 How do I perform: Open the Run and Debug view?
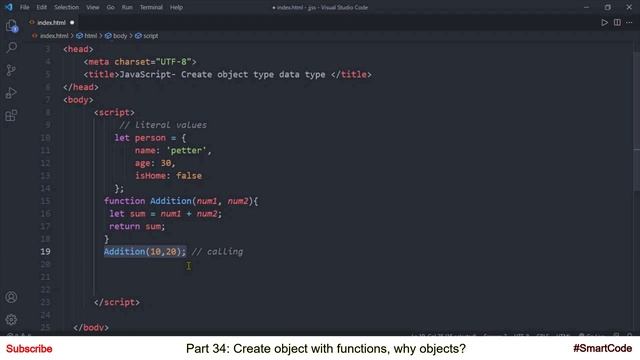point(11,93)
